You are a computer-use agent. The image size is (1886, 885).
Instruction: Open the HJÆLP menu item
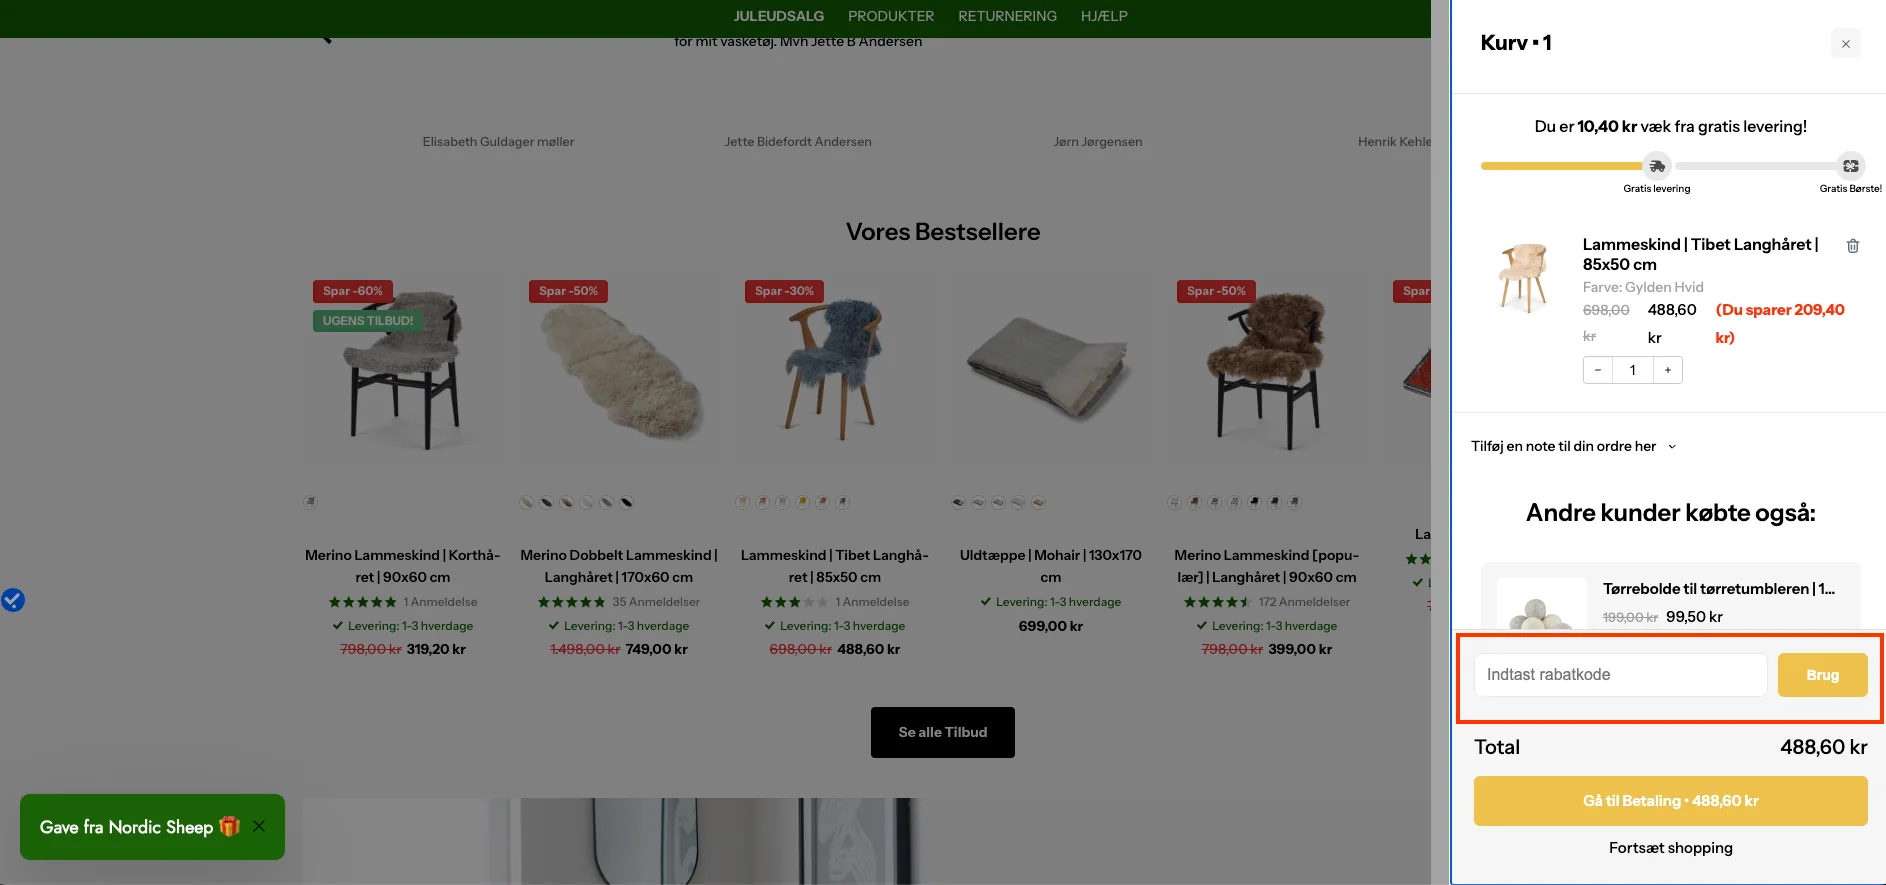[x=1104, y=16]
